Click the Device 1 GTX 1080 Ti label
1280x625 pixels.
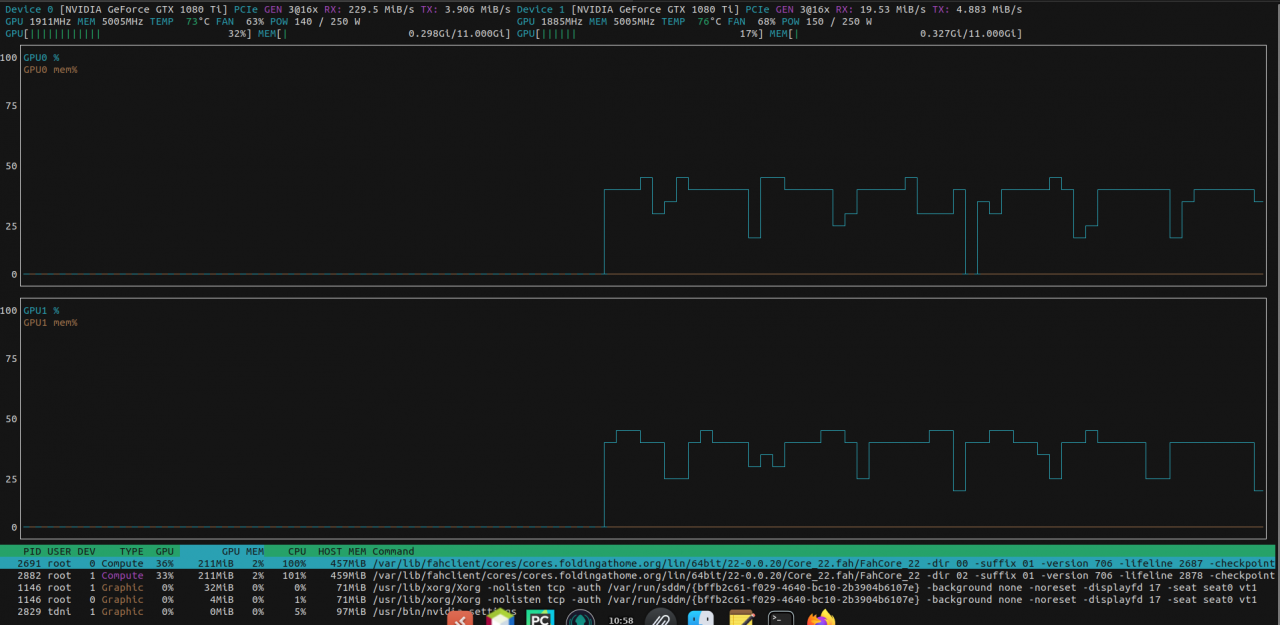628,9
